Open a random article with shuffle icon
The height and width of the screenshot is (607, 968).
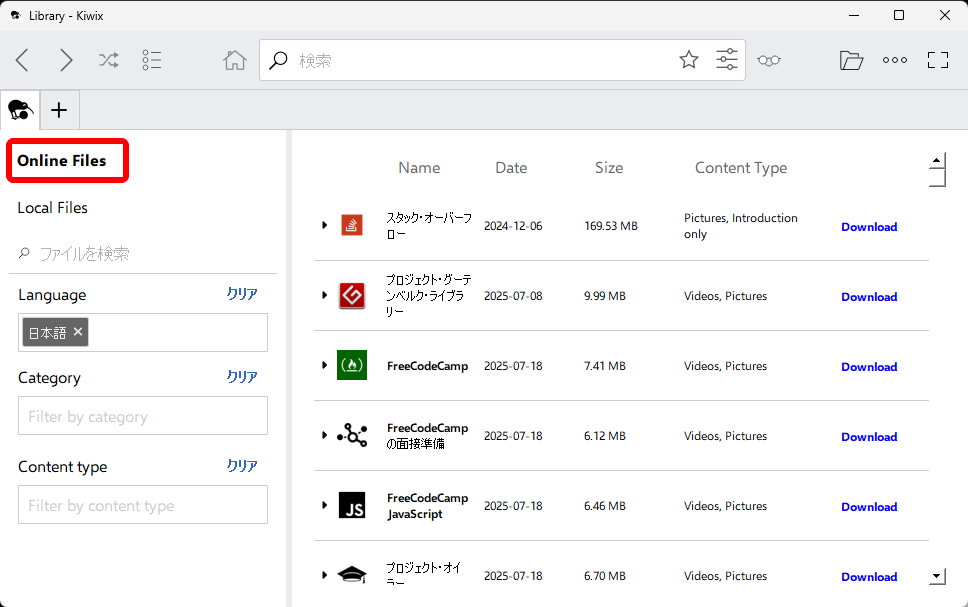(109, 60)
